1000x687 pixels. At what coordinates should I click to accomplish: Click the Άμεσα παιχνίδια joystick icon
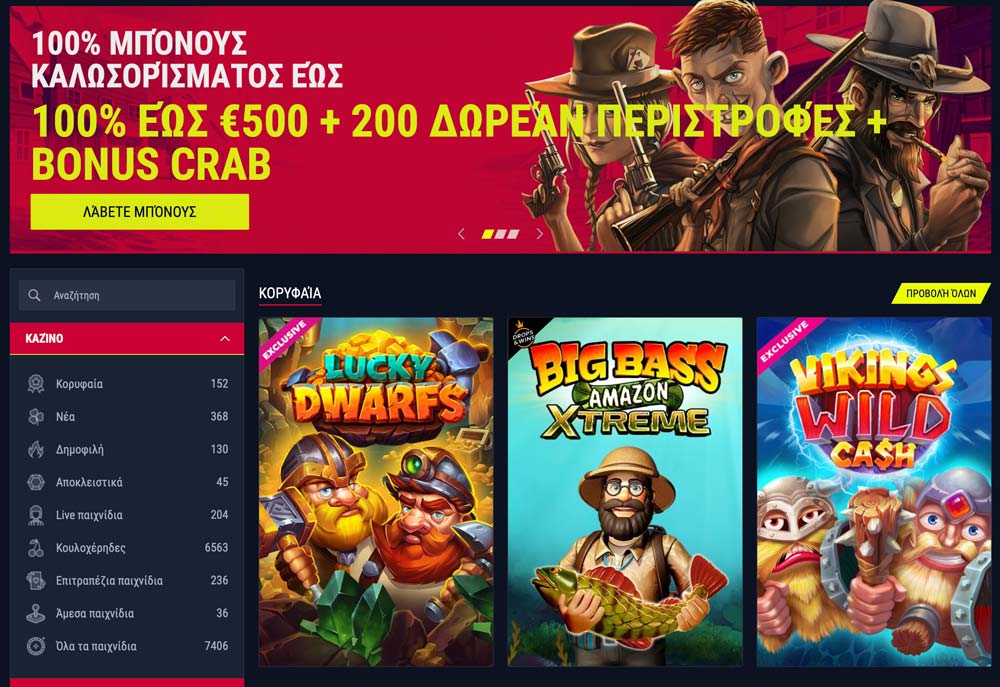click(x=36, y=614)
